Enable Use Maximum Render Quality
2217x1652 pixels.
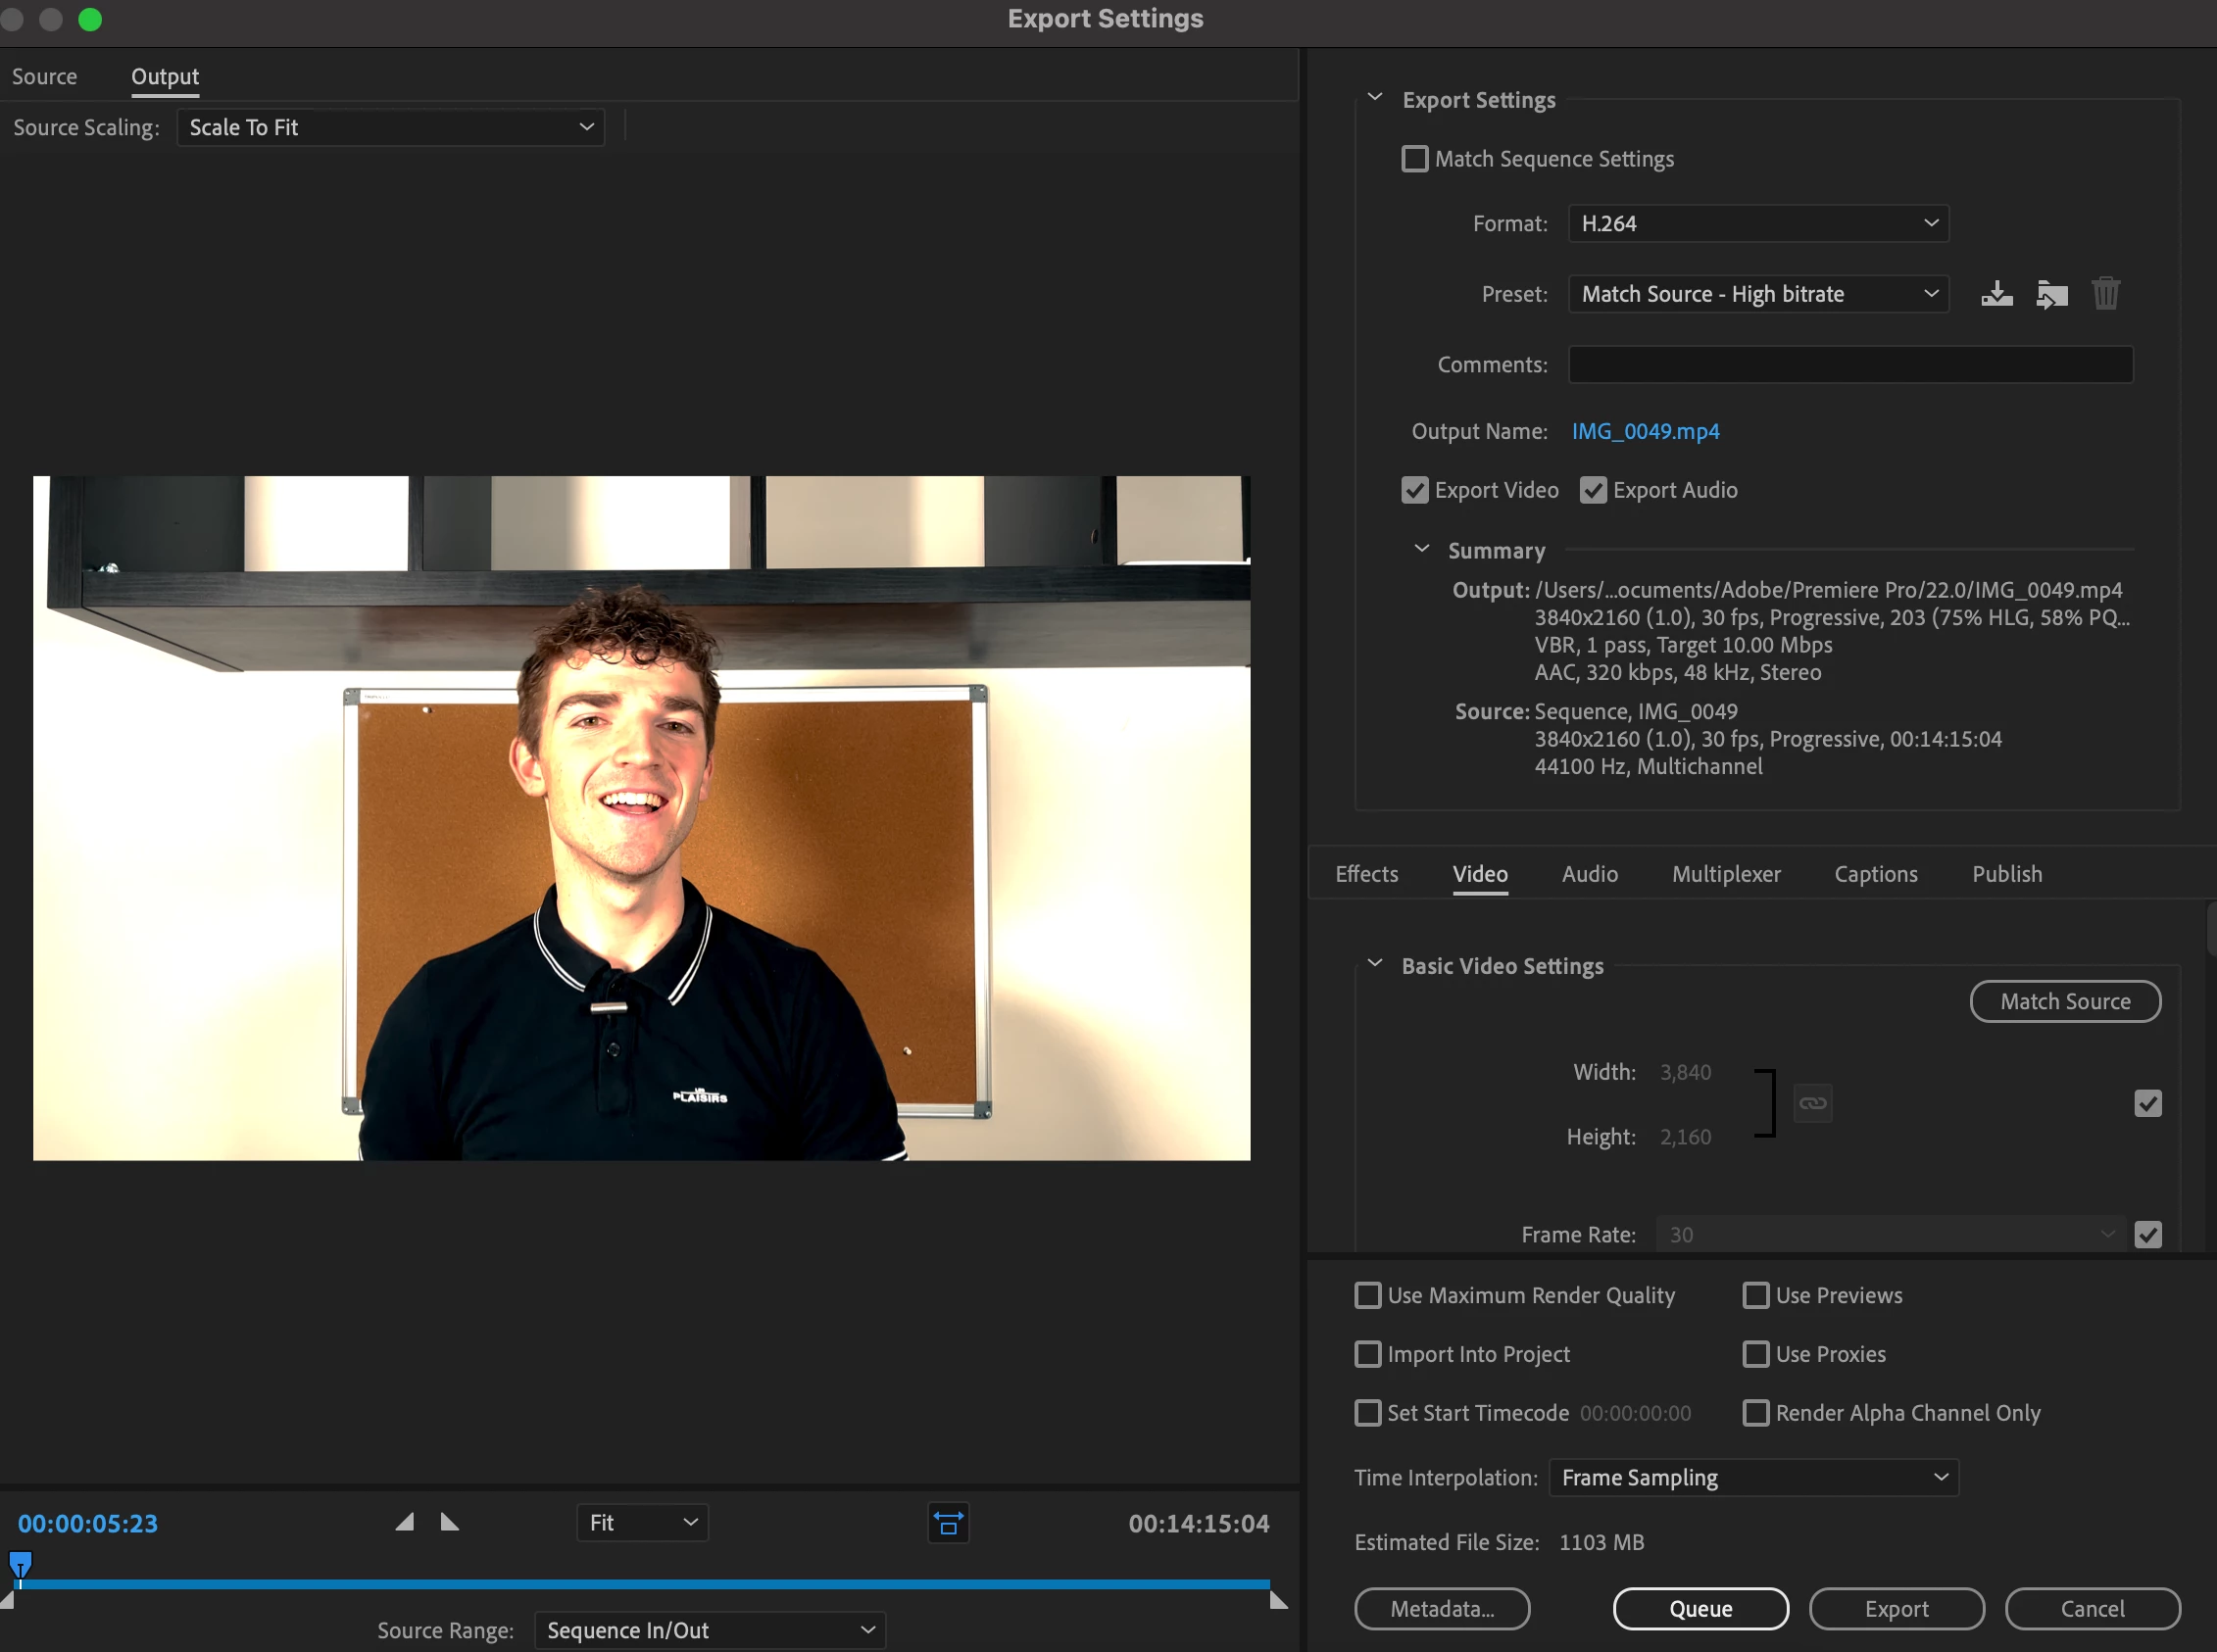click(1367, 1295)
